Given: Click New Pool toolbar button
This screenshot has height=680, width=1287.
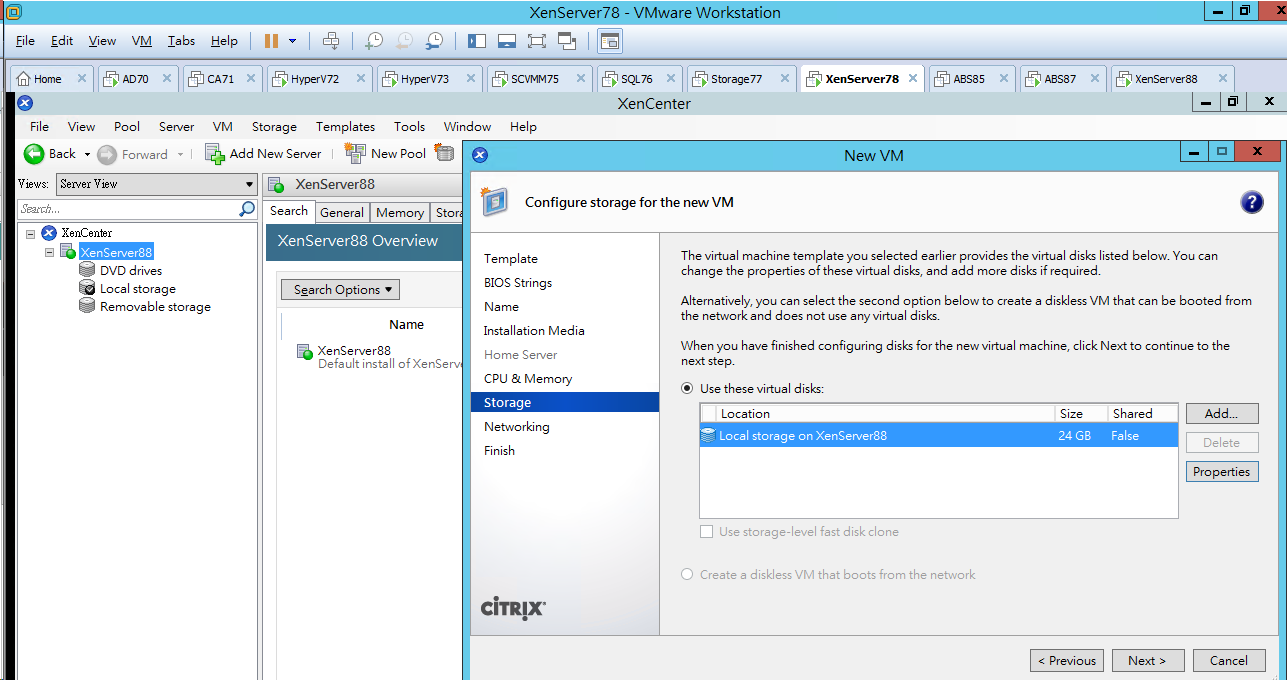Looking at the screenshot, I should [x=385, y=153].
